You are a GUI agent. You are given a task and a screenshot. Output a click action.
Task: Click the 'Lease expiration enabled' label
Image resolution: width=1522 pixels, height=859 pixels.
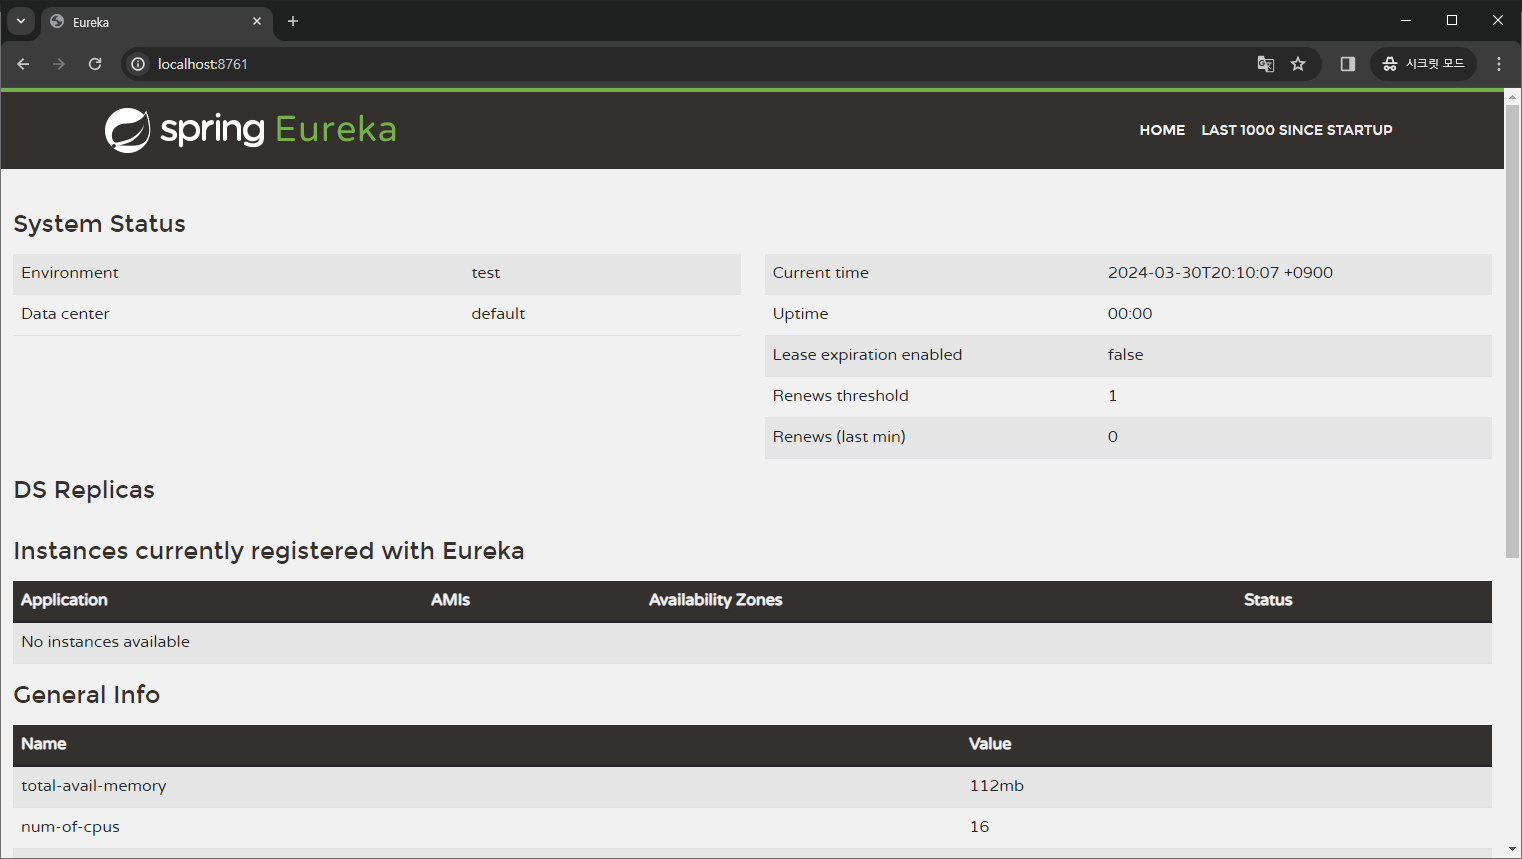(867, 355)
